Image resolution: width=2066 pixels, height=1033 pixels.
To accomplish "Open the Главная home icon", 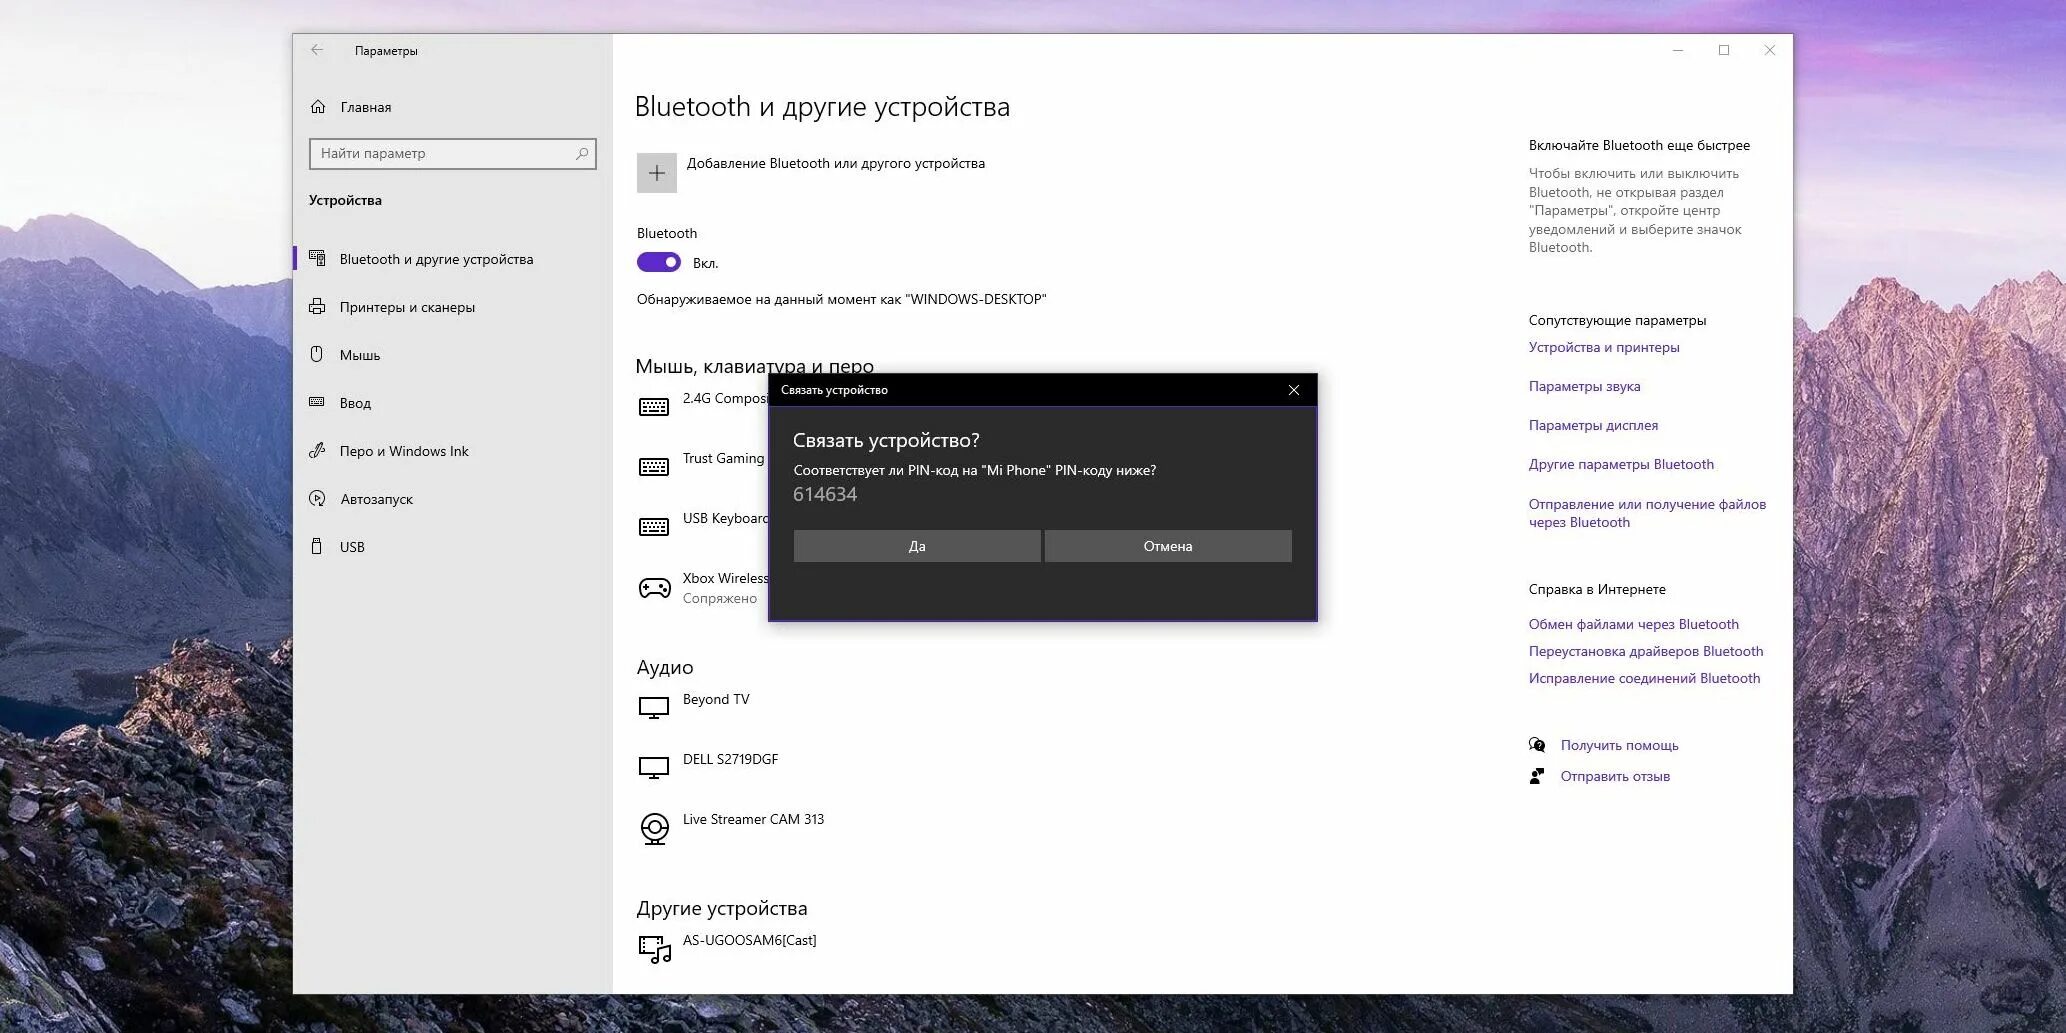I will pyautogui.click(x=318, y=107).
